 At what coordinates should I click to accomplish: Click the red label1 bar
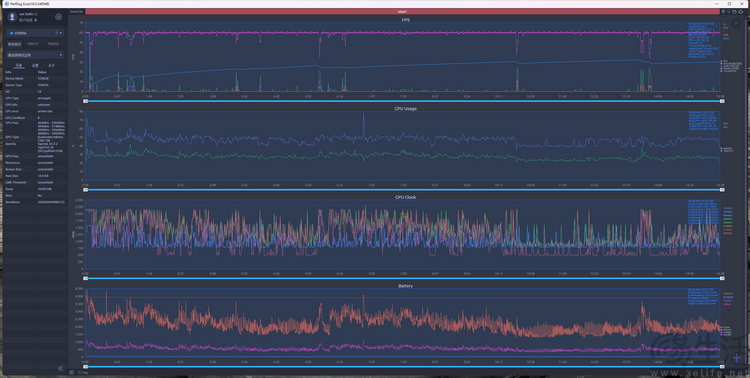(402, 11)
